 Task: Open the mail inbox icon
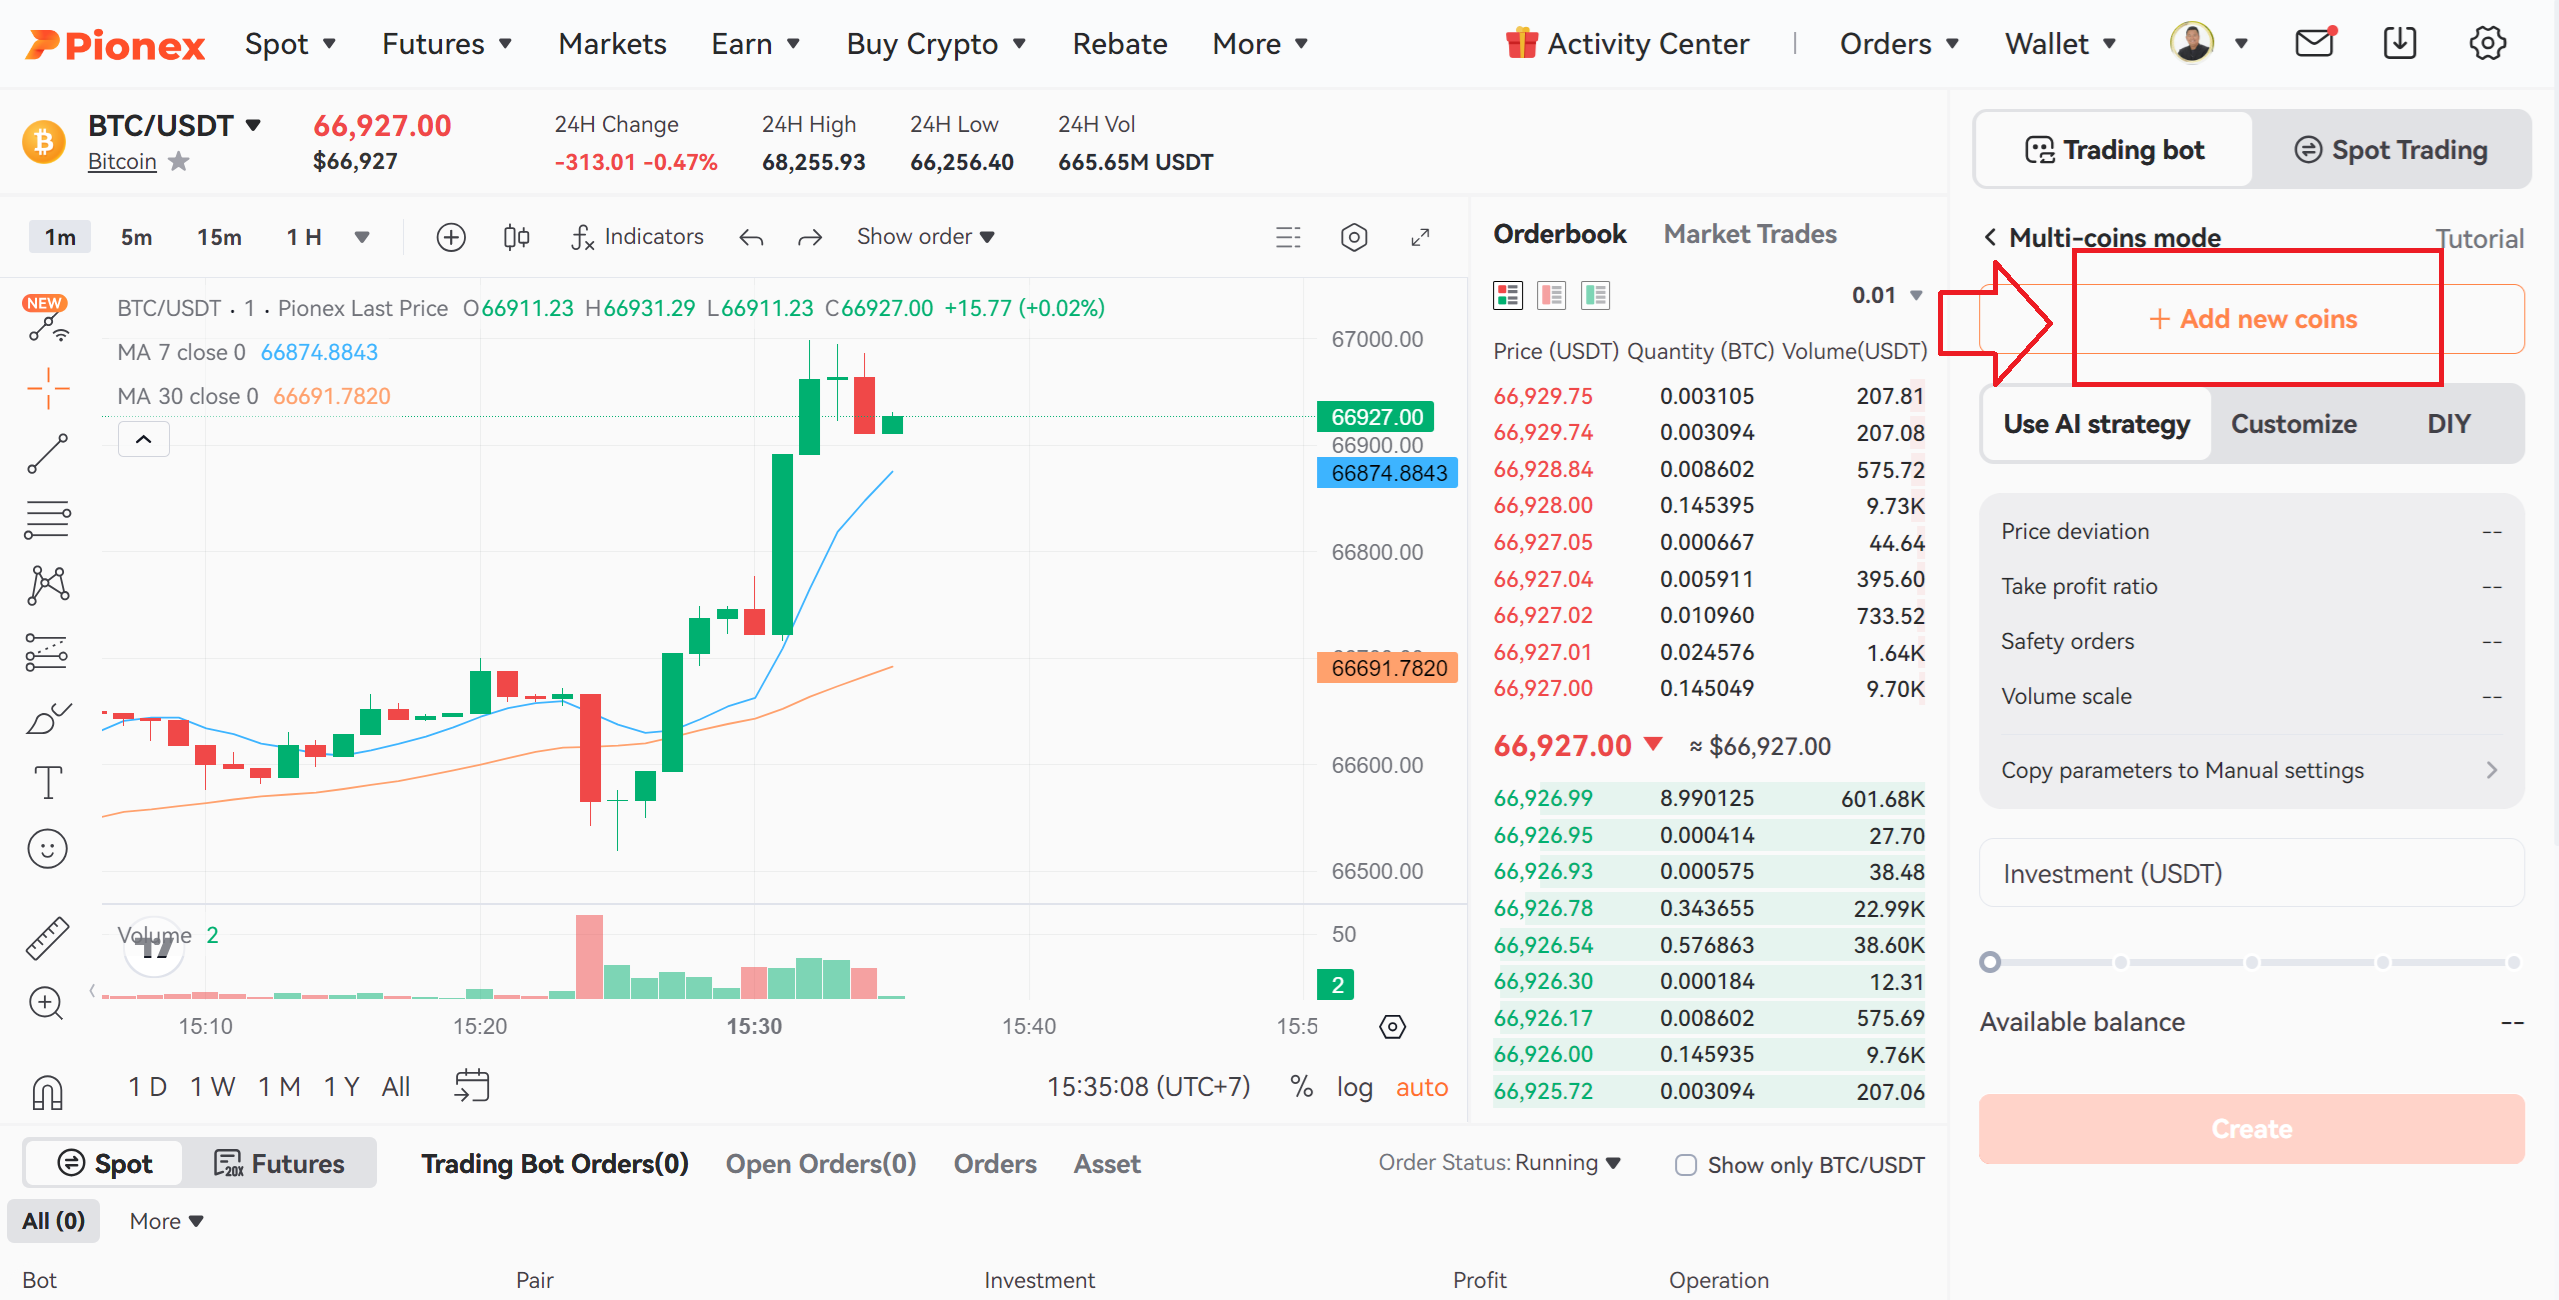pos(2314,43)
